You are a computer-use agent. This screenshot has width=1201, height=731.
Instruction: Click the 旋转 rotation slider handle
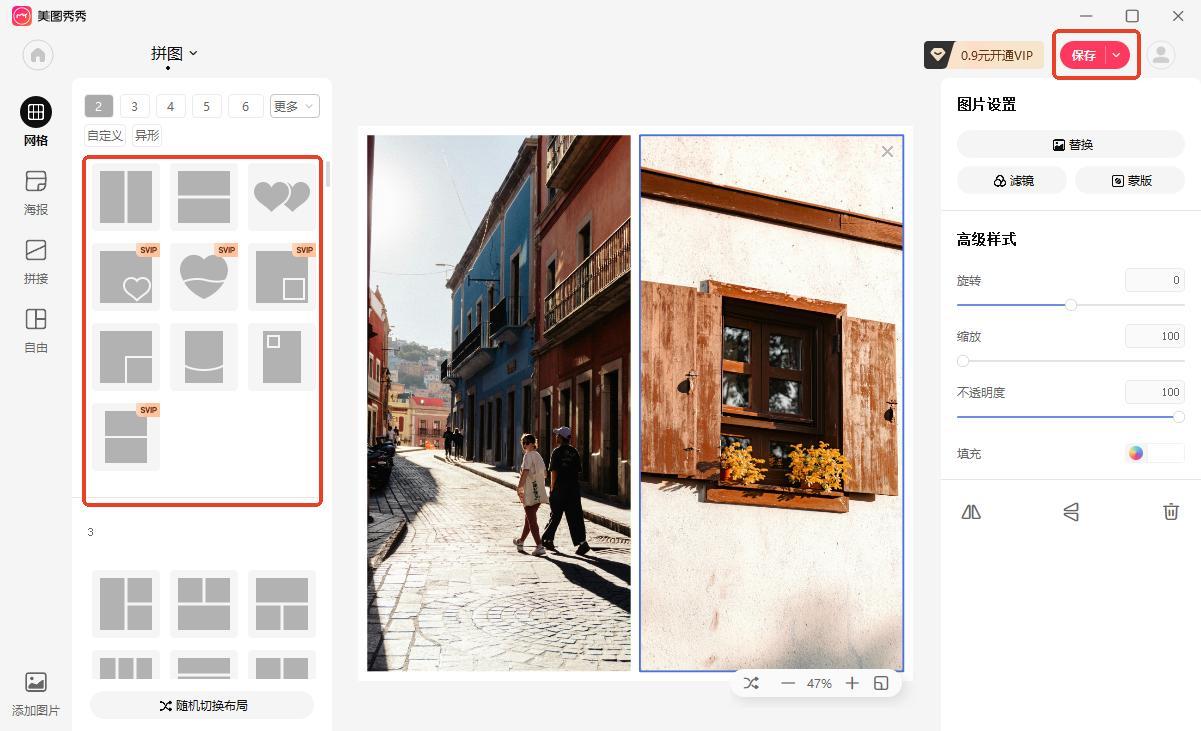[1070, 305]
